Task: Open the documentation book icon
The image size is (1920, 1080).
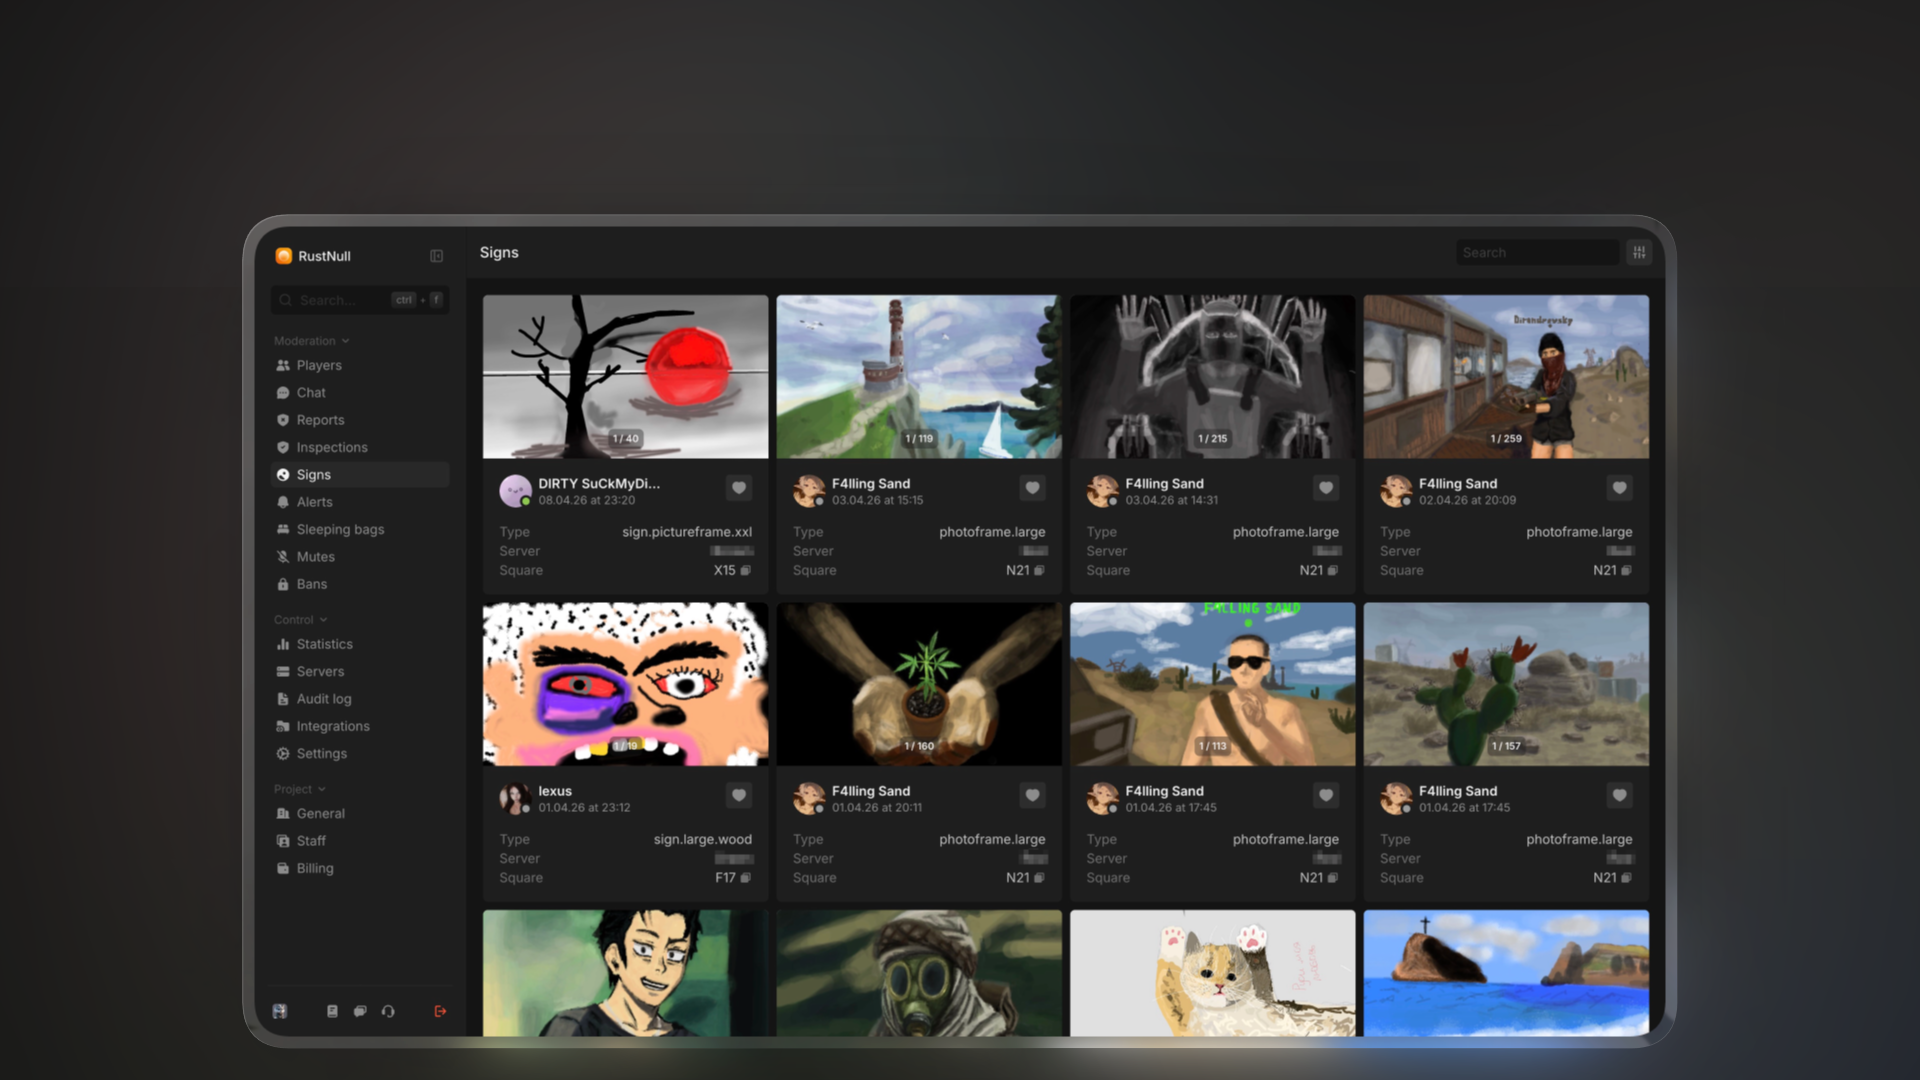Action: [x=332, y=1011]
